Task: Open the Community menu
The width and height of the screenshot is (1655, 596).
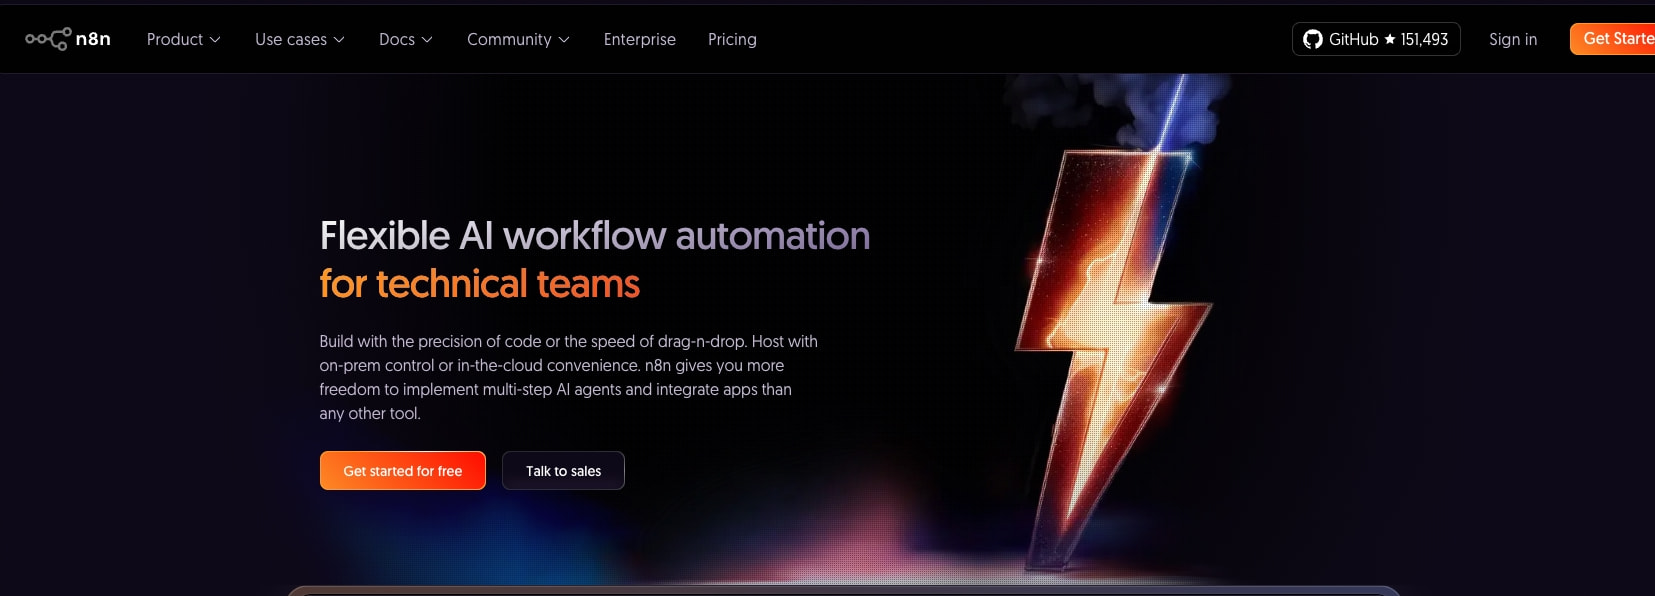Action: coord(518,39)
